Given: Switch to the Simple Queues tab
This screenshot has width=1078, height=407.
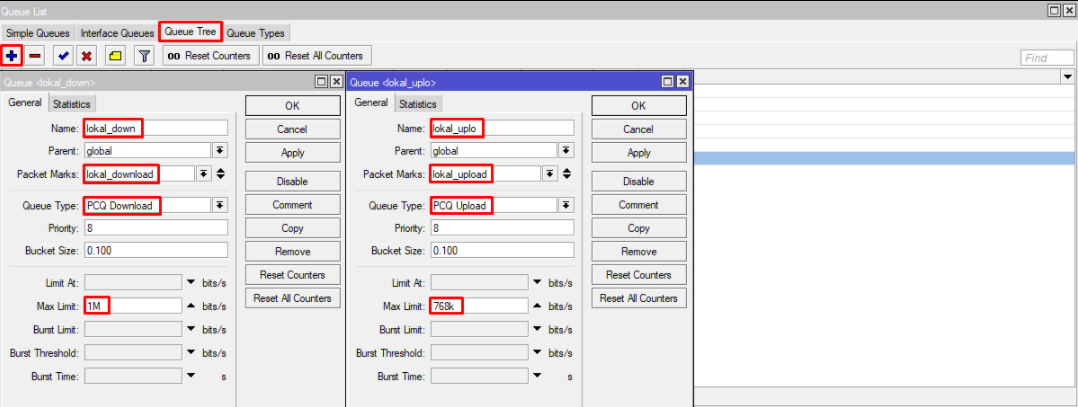Looking at the screenshot, I should click(x=38, y=33).
